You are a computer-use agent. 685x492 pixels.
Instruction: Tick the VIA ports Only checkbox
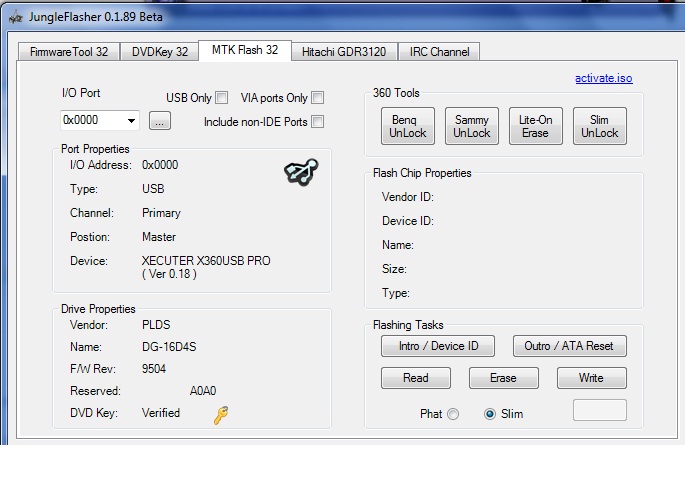318,97
